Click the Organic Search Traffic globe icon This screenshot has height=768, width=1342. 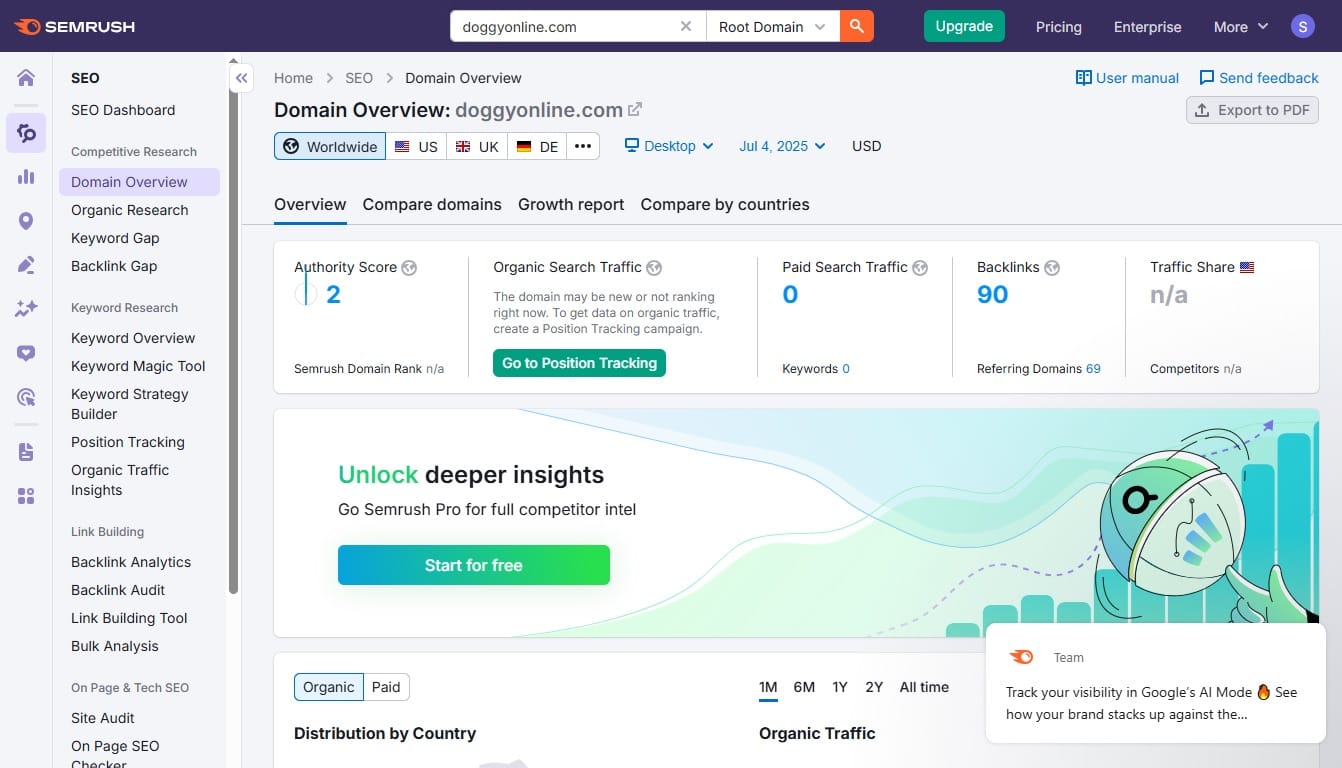coord(654,268)
